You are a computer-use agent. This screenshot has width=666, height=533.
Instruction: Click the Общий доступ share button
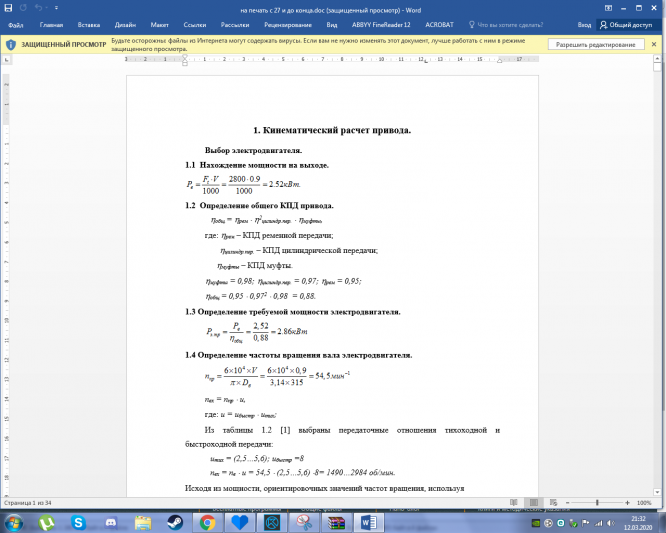tap(626, 25)
